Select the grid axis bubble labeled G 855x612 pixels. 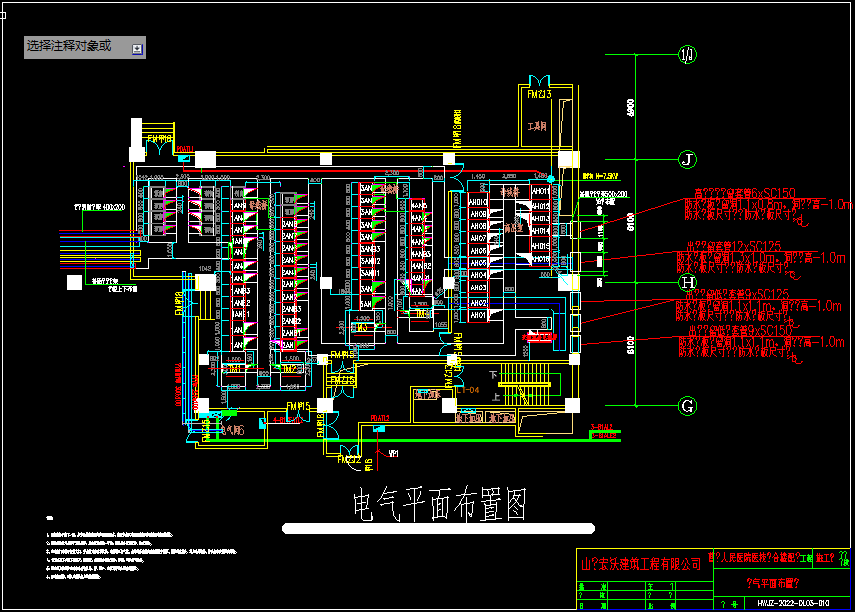click(687, 405)
